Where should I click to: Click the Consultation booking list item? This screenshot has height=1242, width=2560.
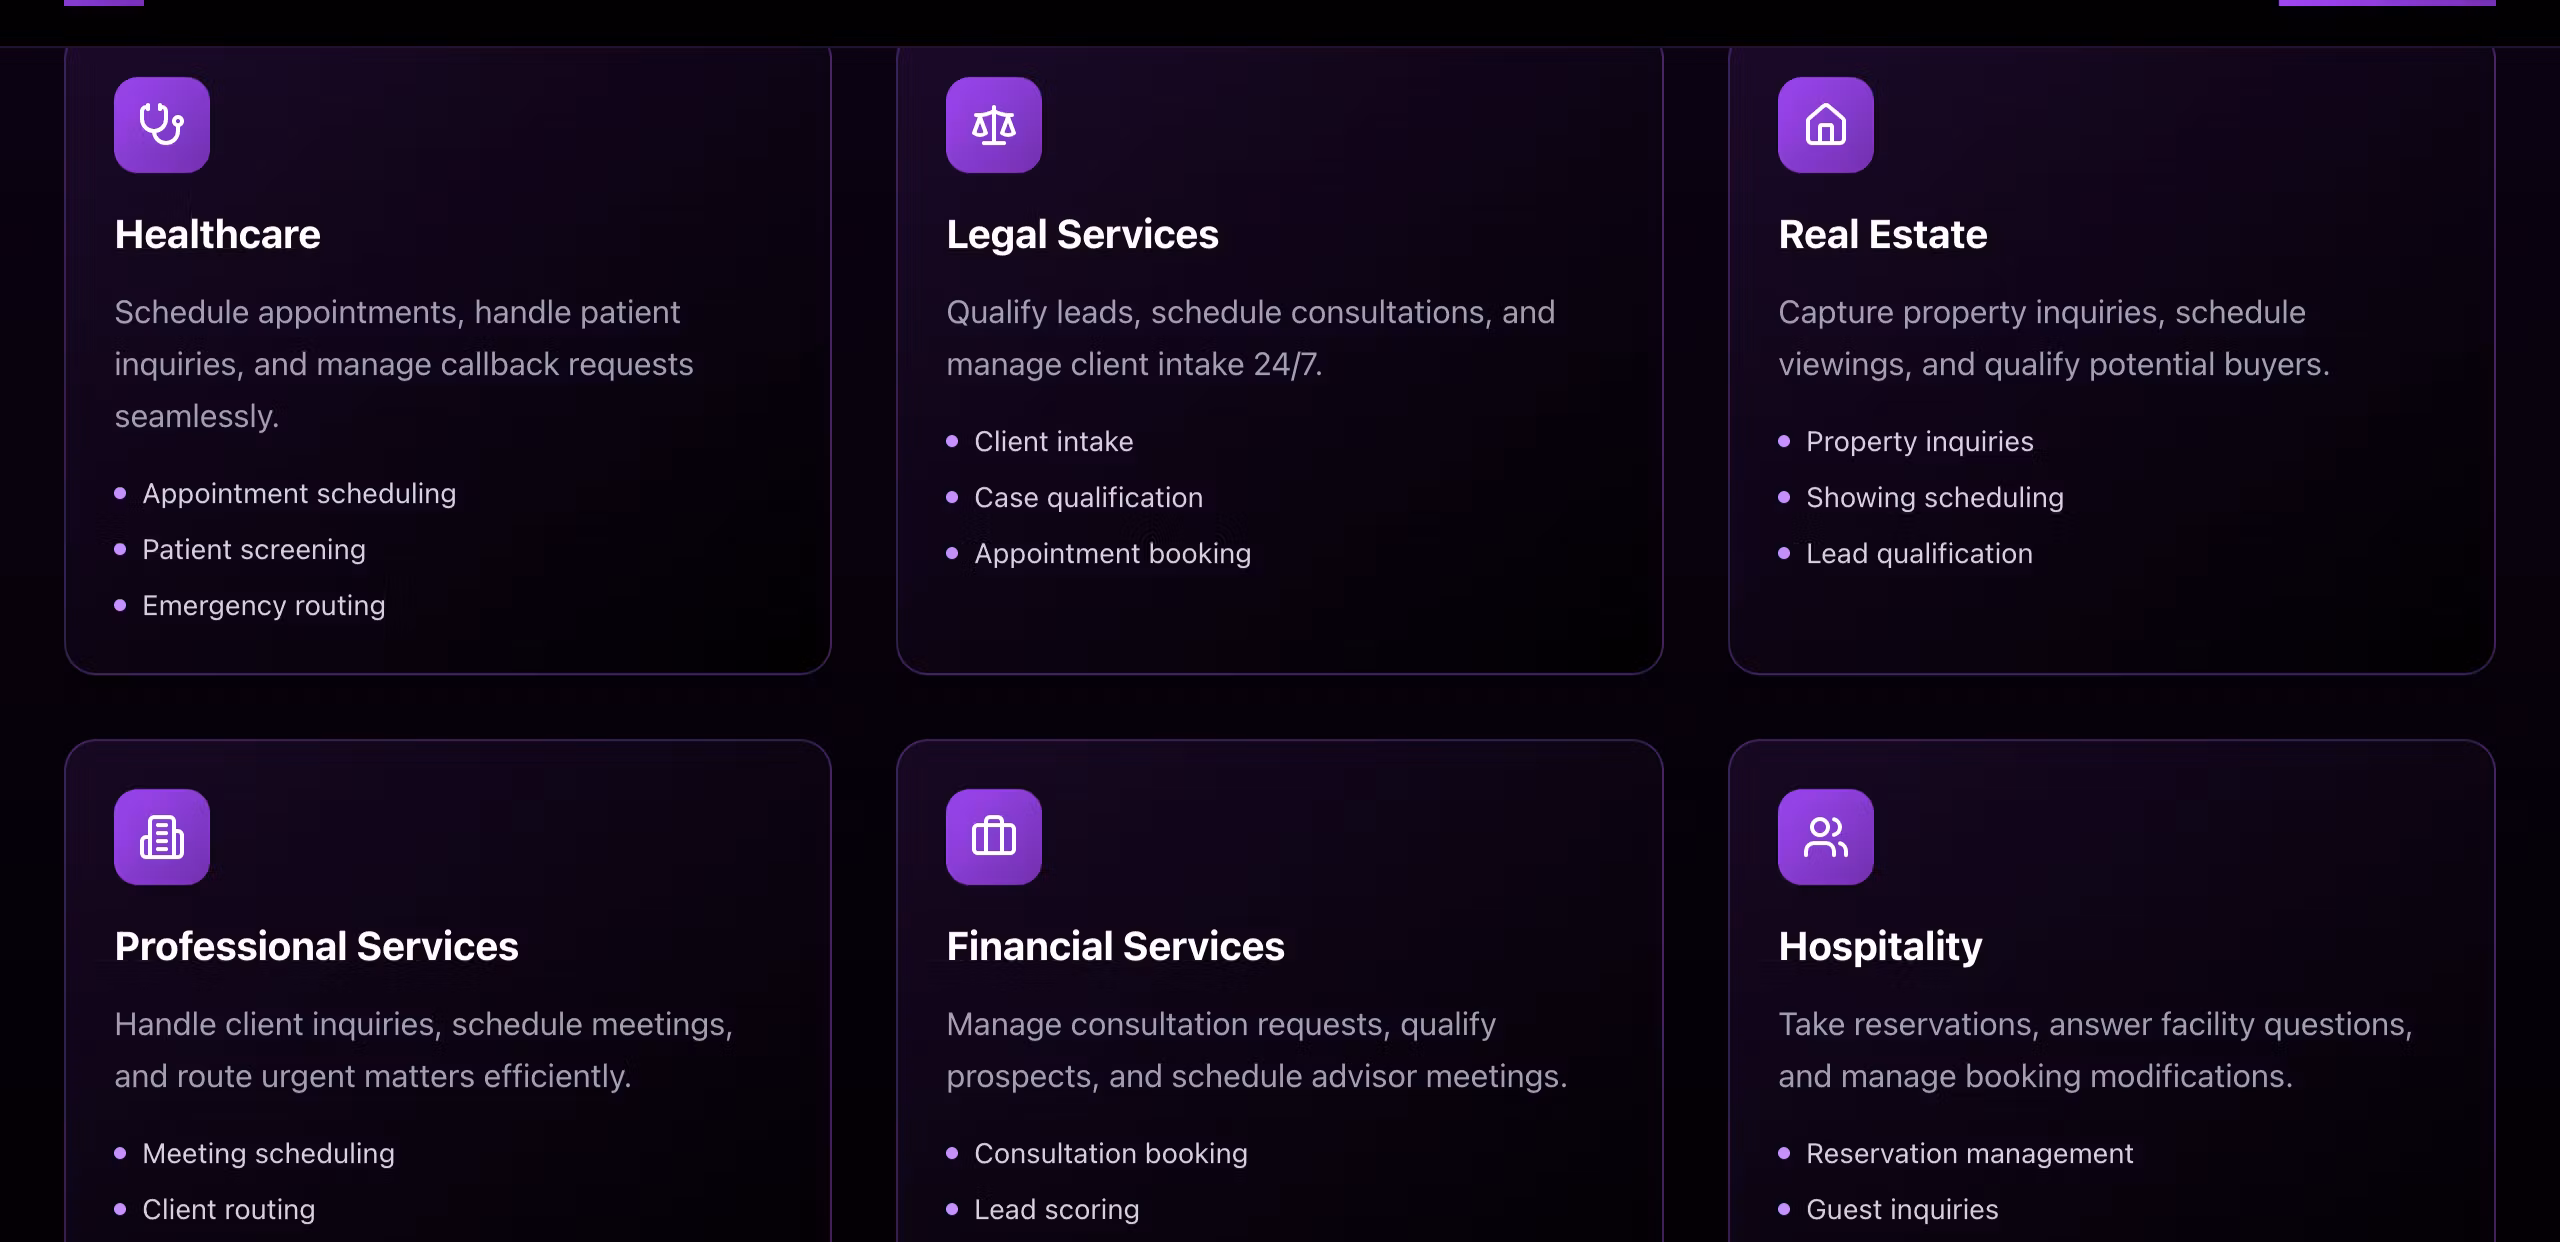pos(1111,1154)
